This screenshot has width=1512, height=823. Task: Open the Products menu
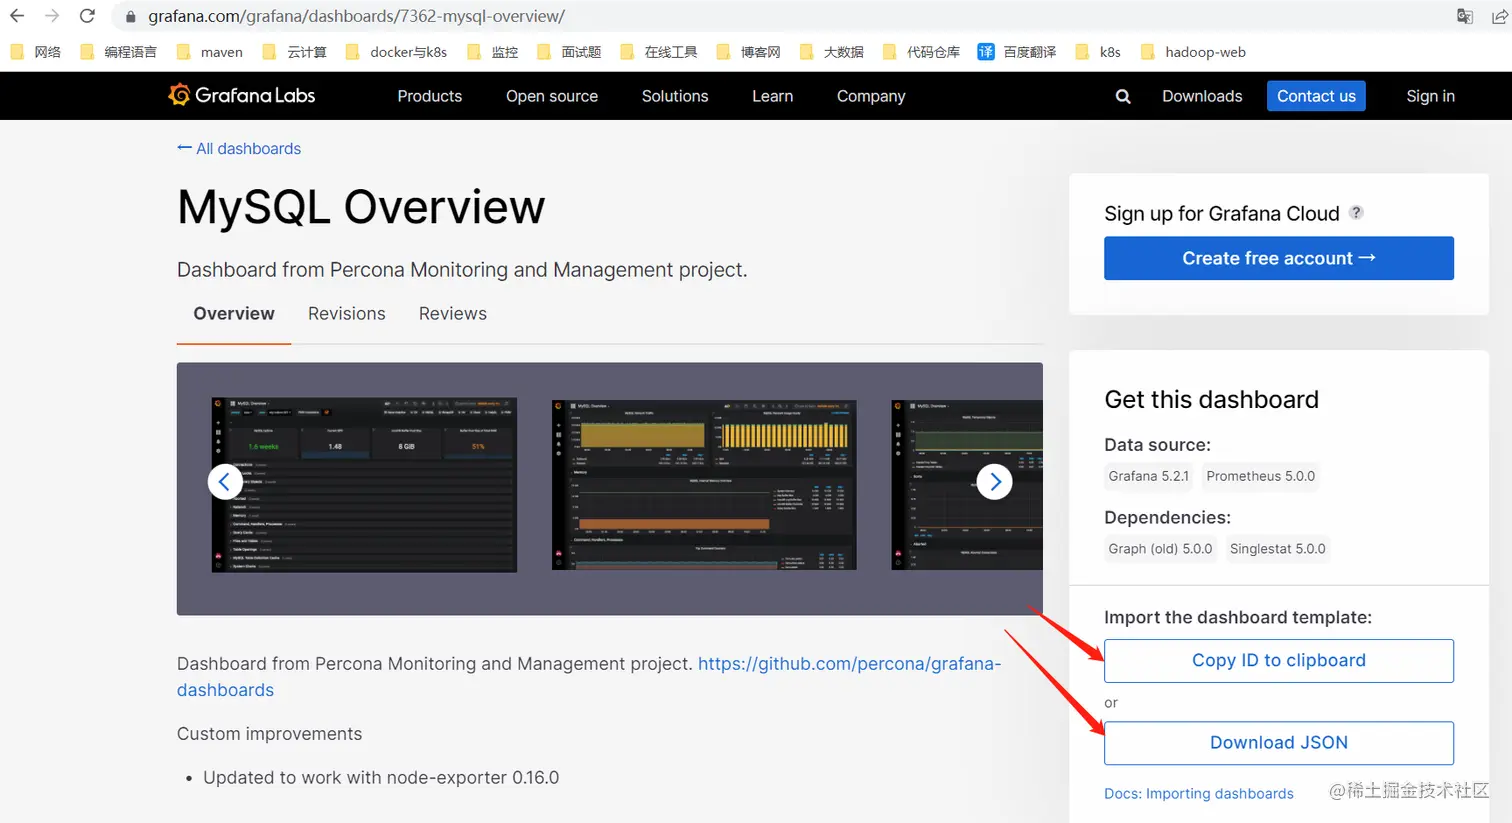click(430, 96)
